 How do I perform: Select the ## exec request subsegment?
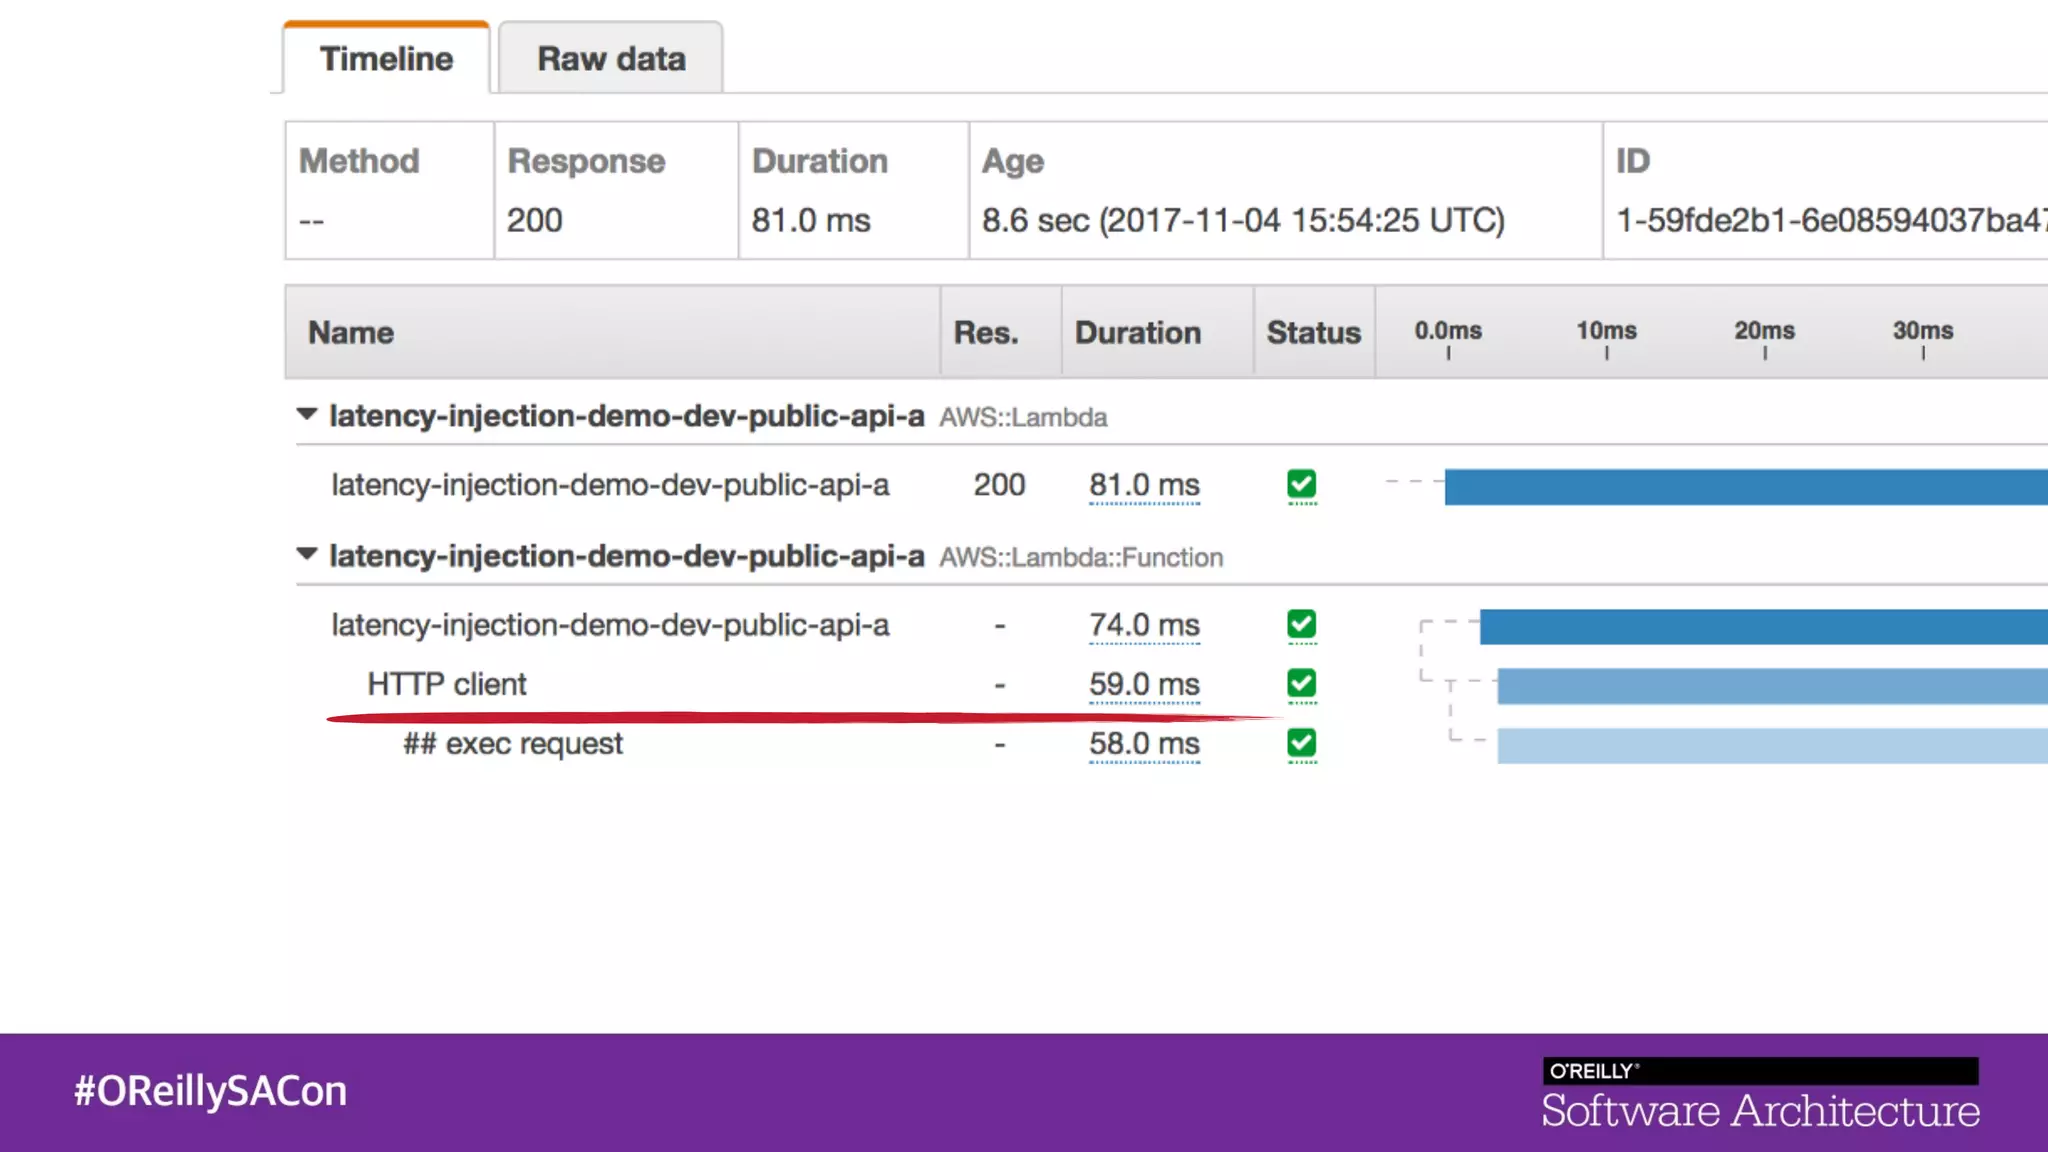(x=513, y=744)
